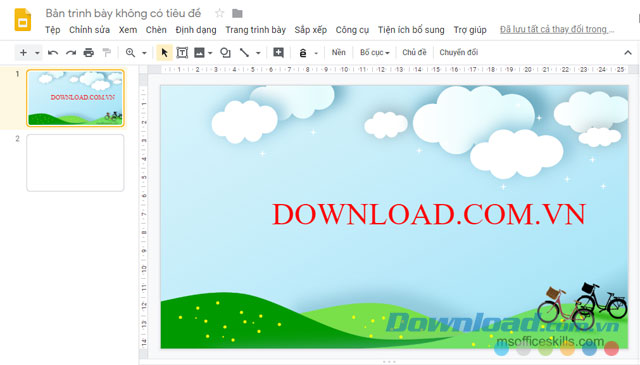
Task: Choose the select cursor tool
Action: (x=164, y=52)
